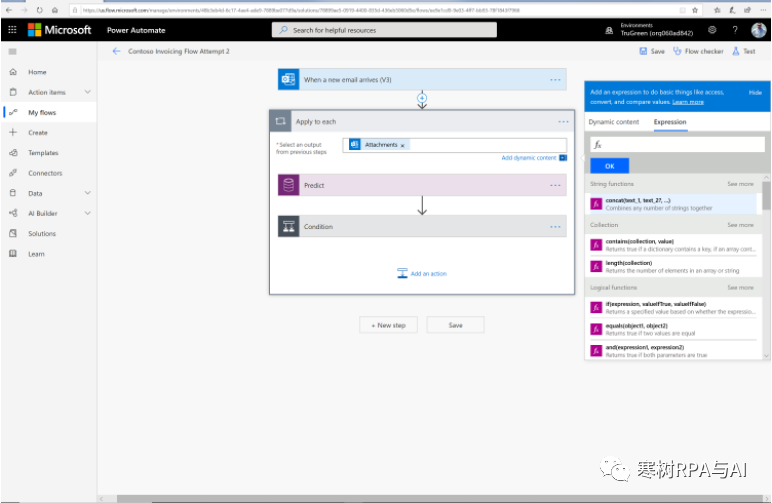Open the Learn more link
772x503 pixels.
[x=688, y=102]
